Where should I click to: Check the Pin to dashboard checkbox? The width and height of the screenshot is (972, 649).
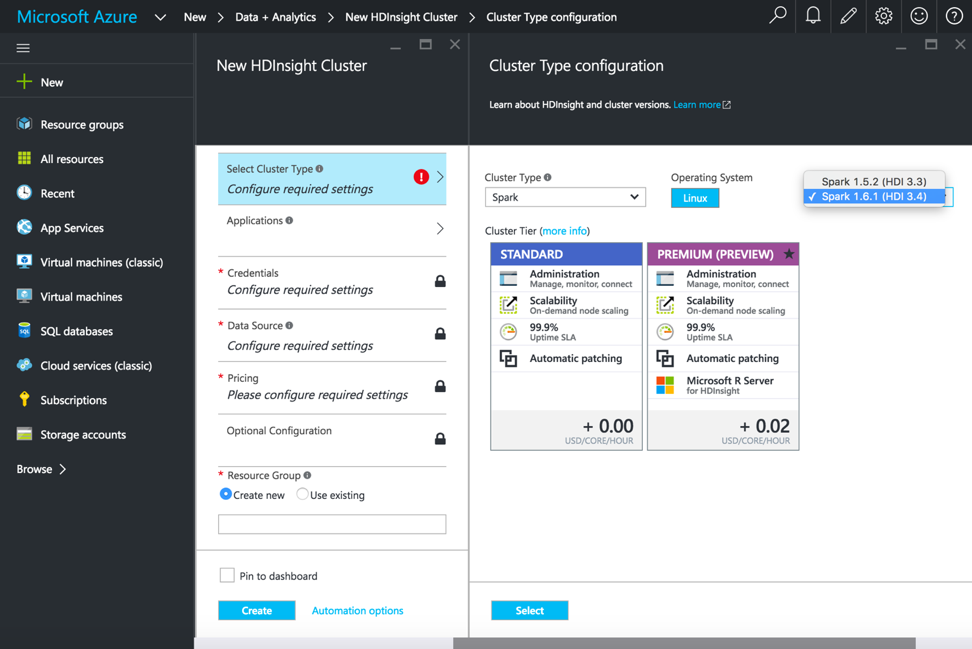(228, 575)
